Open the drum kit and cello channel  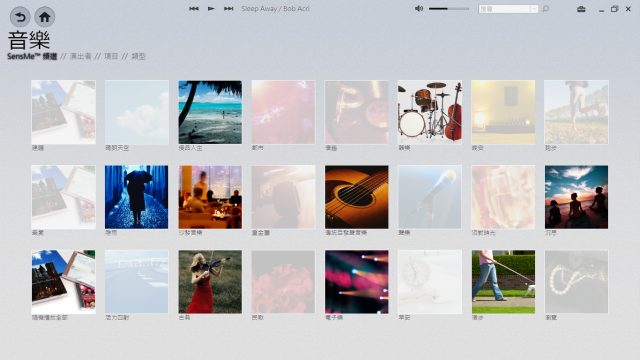coord(430,112)
